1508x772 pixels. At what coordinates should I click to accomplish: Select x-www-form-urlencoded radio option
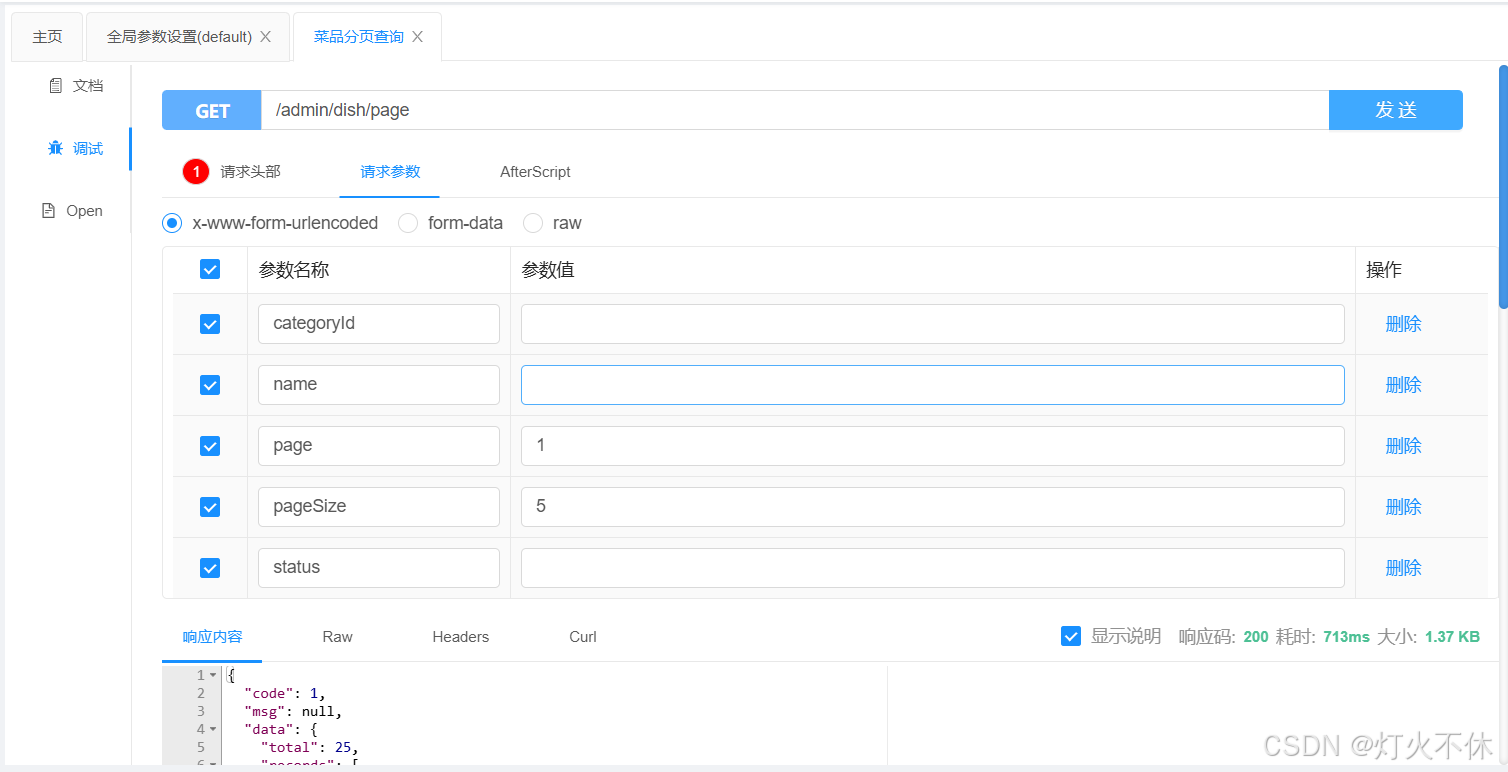(x=172, y=223)
